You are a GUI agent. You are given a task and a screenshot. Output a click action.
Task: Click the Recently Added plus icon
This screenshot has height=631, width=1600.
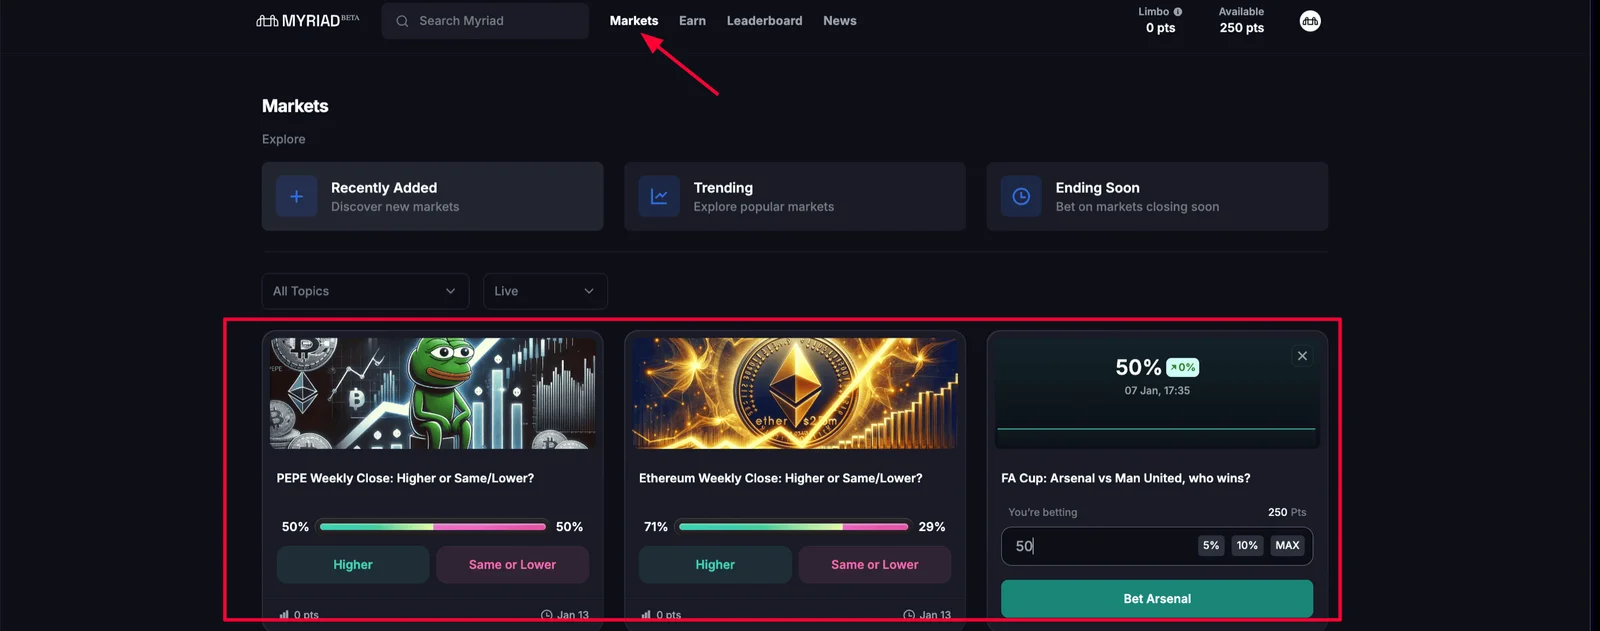[296, 197]
